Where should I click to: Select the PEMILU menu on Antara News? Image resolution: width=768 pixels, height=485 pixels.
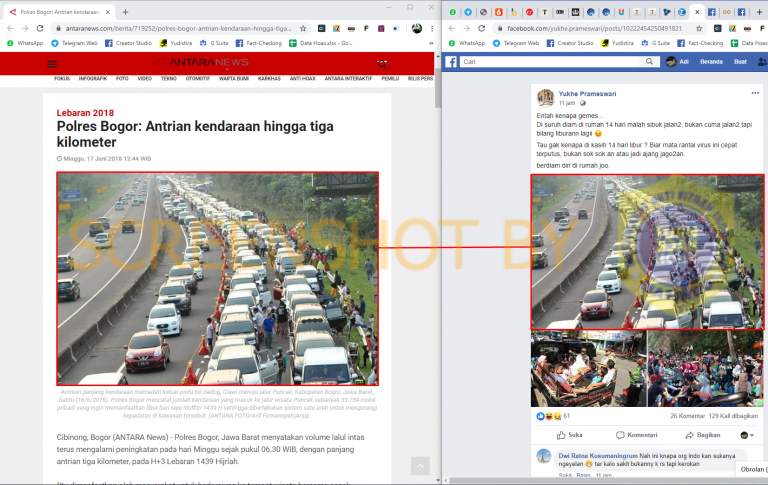[390, 78]
